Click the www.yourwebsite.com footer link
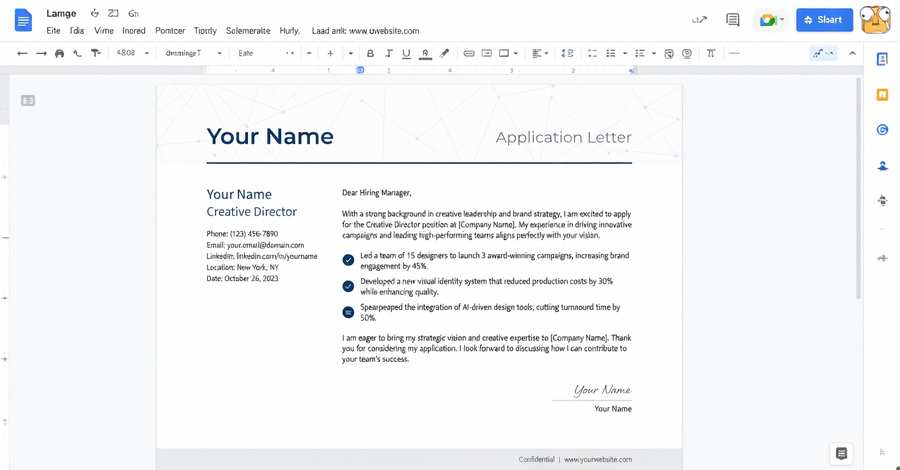 tap(598, 460)
